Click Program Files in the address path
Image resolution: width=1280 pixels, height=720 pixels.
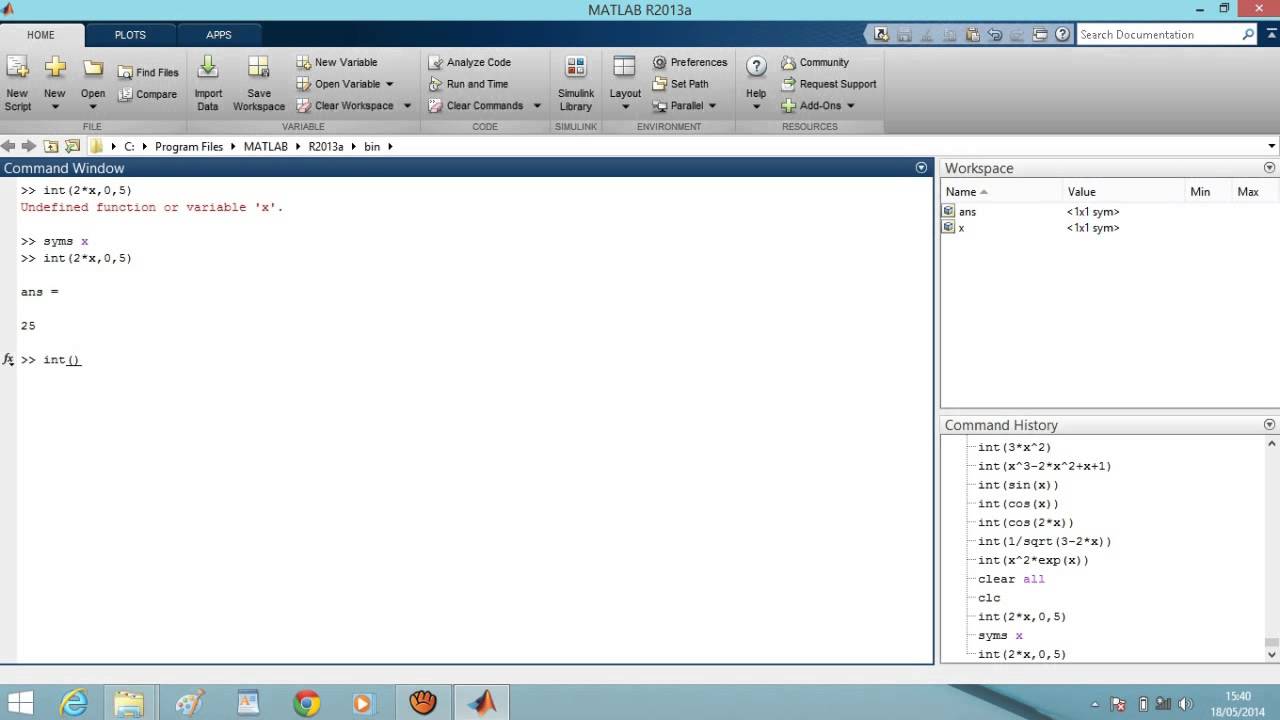(189, 146)
